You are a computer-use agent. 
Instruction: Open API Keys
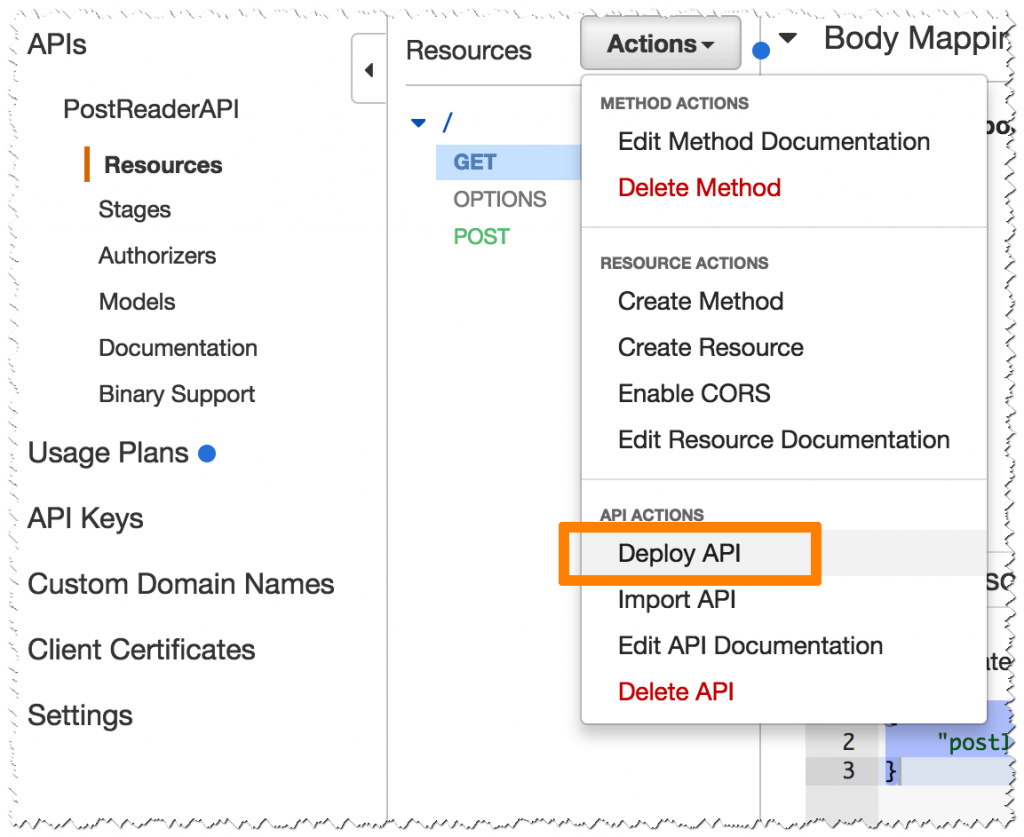pyautogui.click(x=86, y=518)
